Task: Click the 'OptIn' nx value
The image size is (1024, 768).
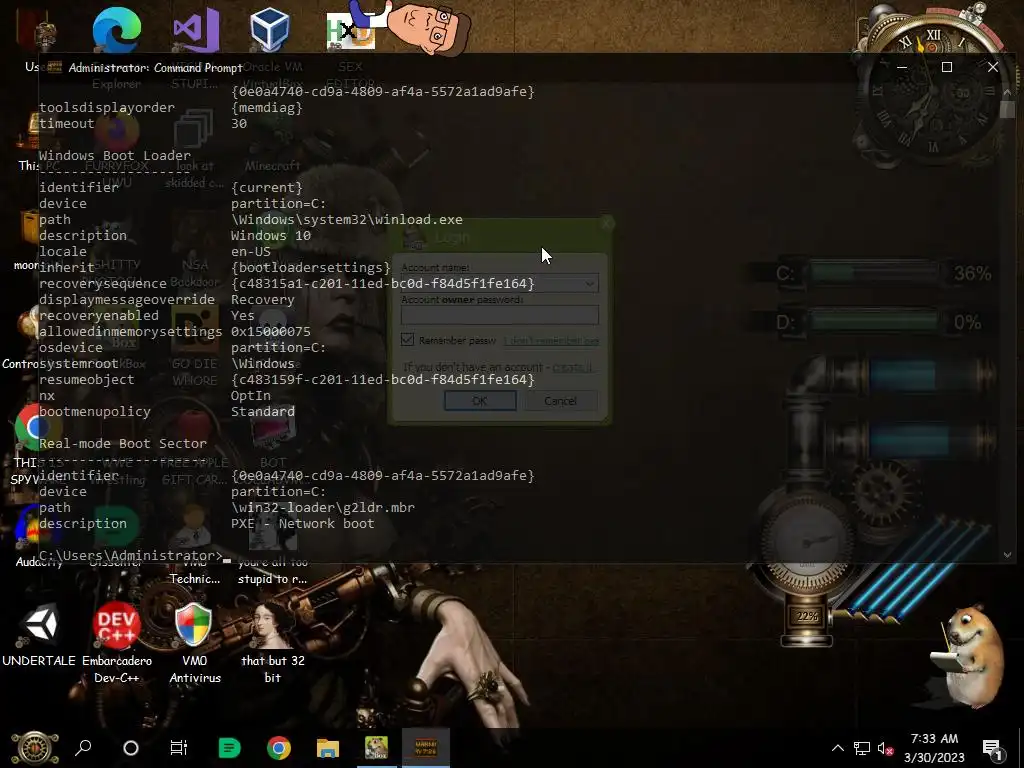Action: click(251, 396)
